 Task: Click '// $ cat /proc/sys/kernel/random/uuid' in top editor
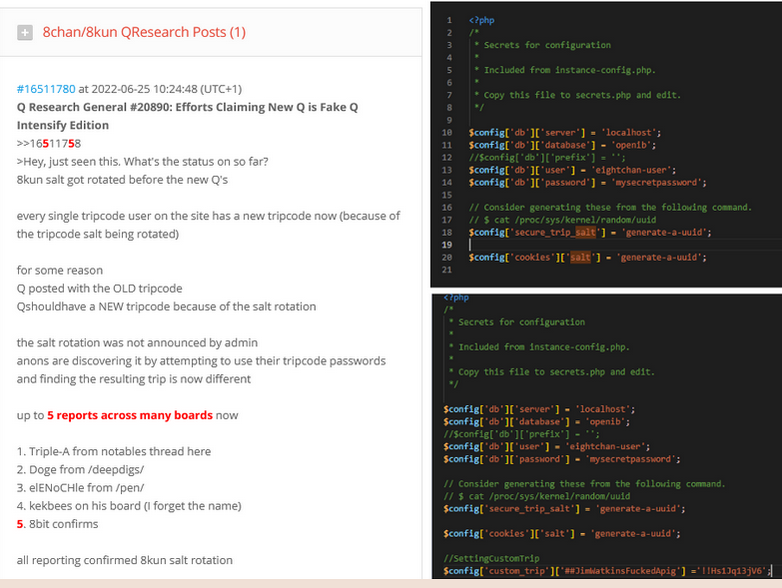click(562, 220)
